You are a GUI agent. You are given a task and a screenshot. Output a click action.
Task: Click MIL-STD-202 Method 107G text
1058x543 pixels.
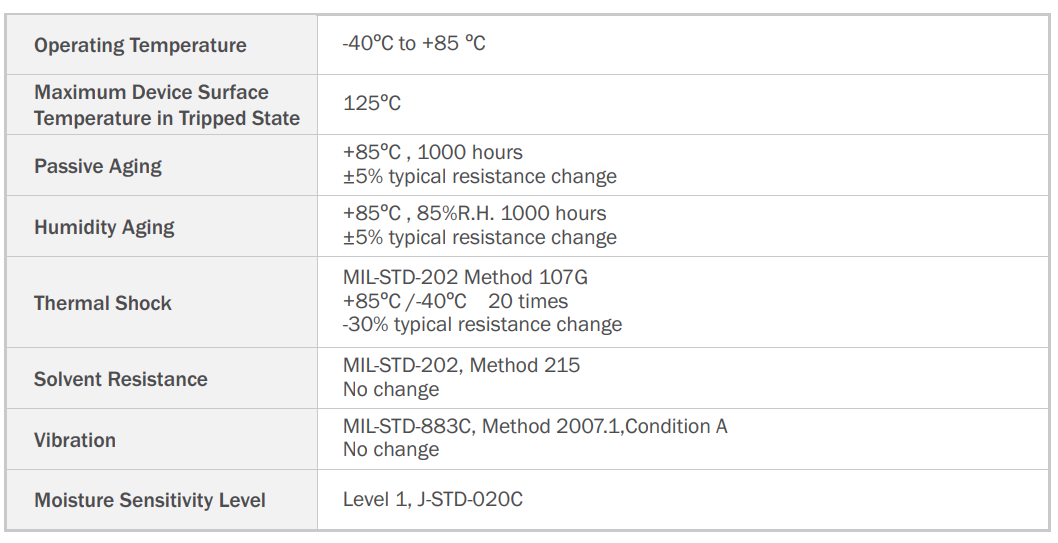(x=465, y=277)
